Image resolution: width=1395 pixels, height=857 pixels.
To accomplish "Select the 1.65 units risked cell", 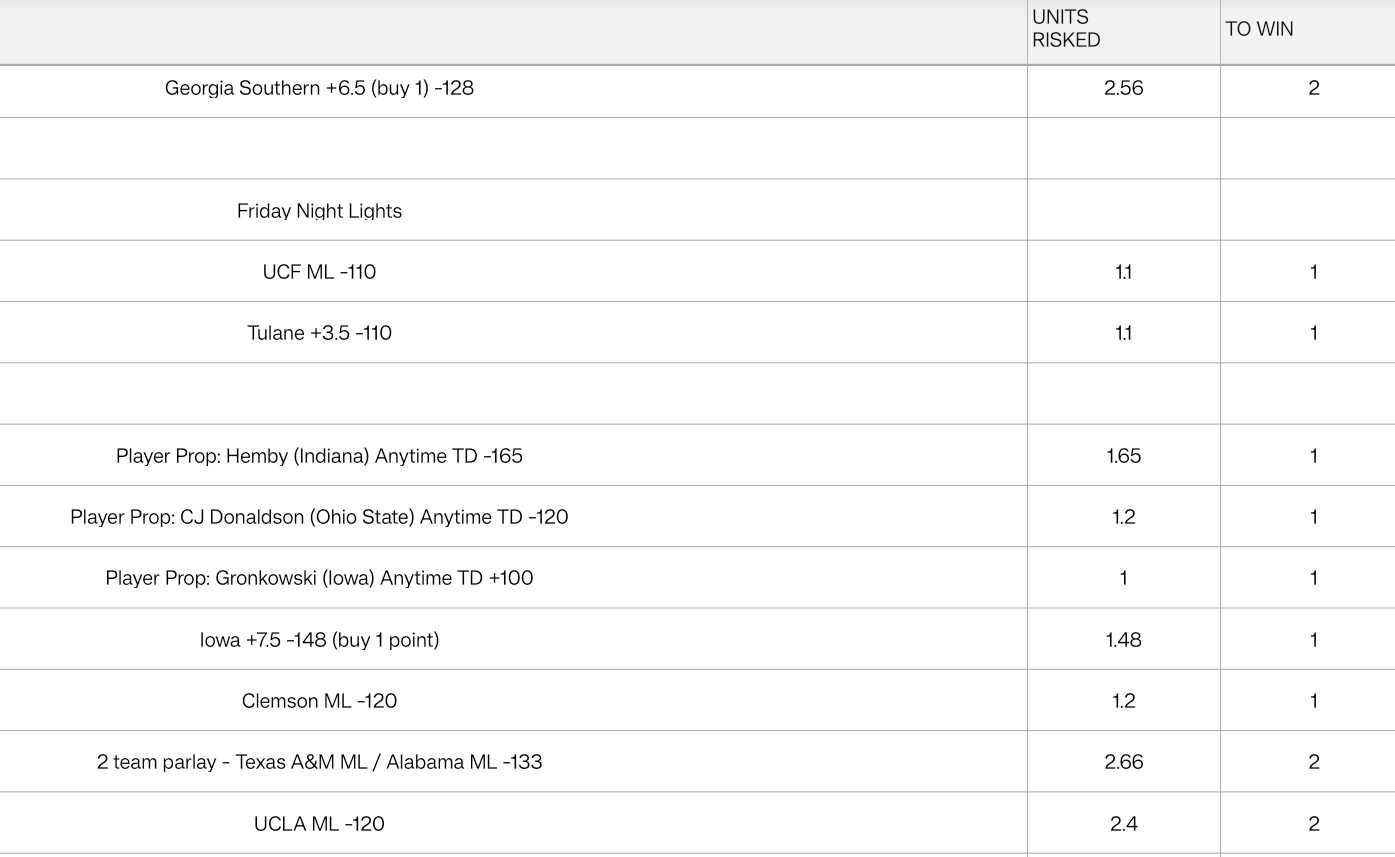I will coord(1123,456).
